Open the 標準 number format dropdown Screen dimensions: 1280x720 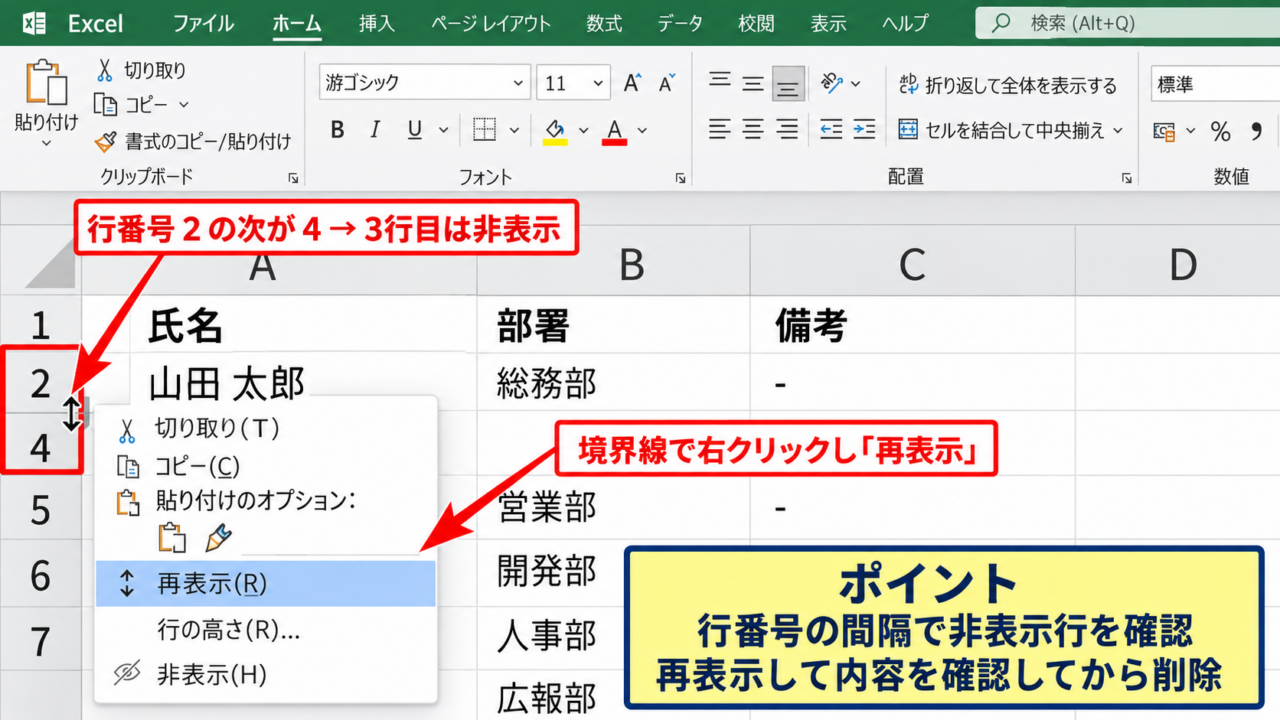1215,85
